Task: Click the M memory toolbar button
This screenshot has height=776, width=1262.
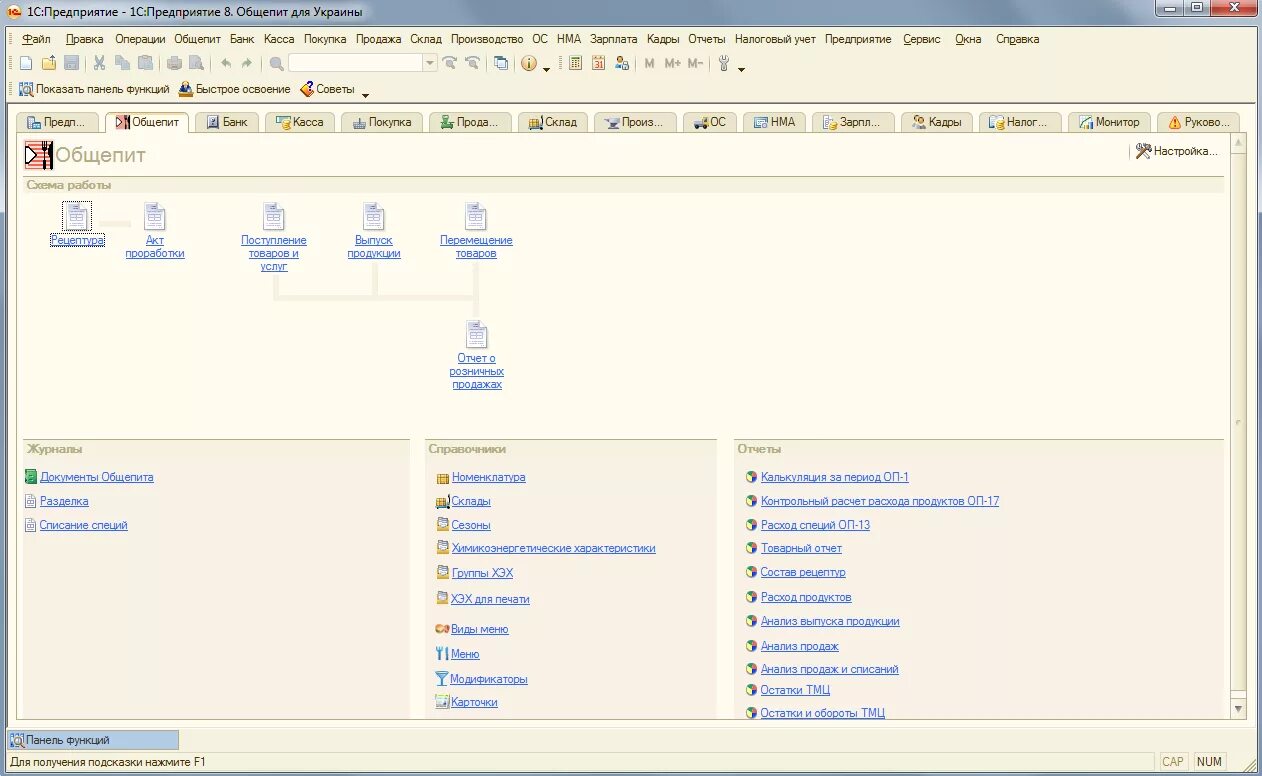Action: [649, 63]
